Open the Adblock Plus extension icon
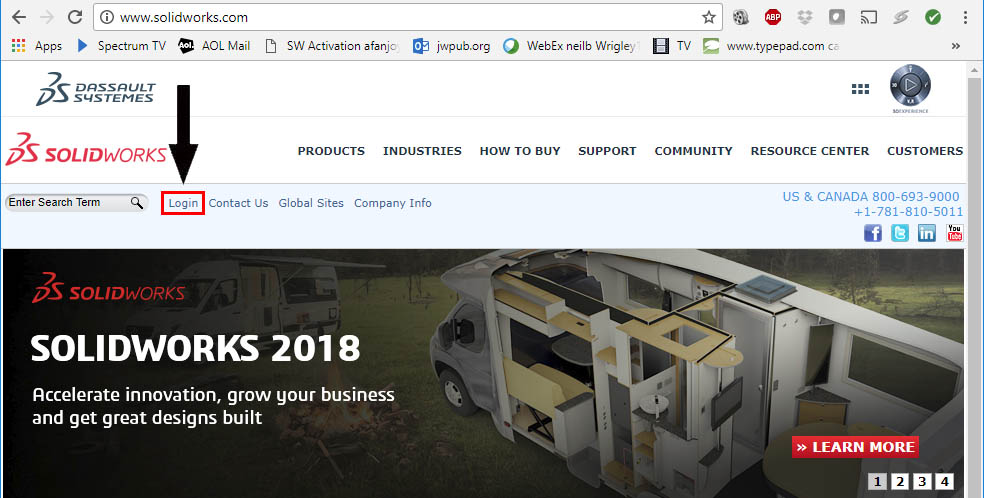 pyautogui.click(x=773, y=18)
